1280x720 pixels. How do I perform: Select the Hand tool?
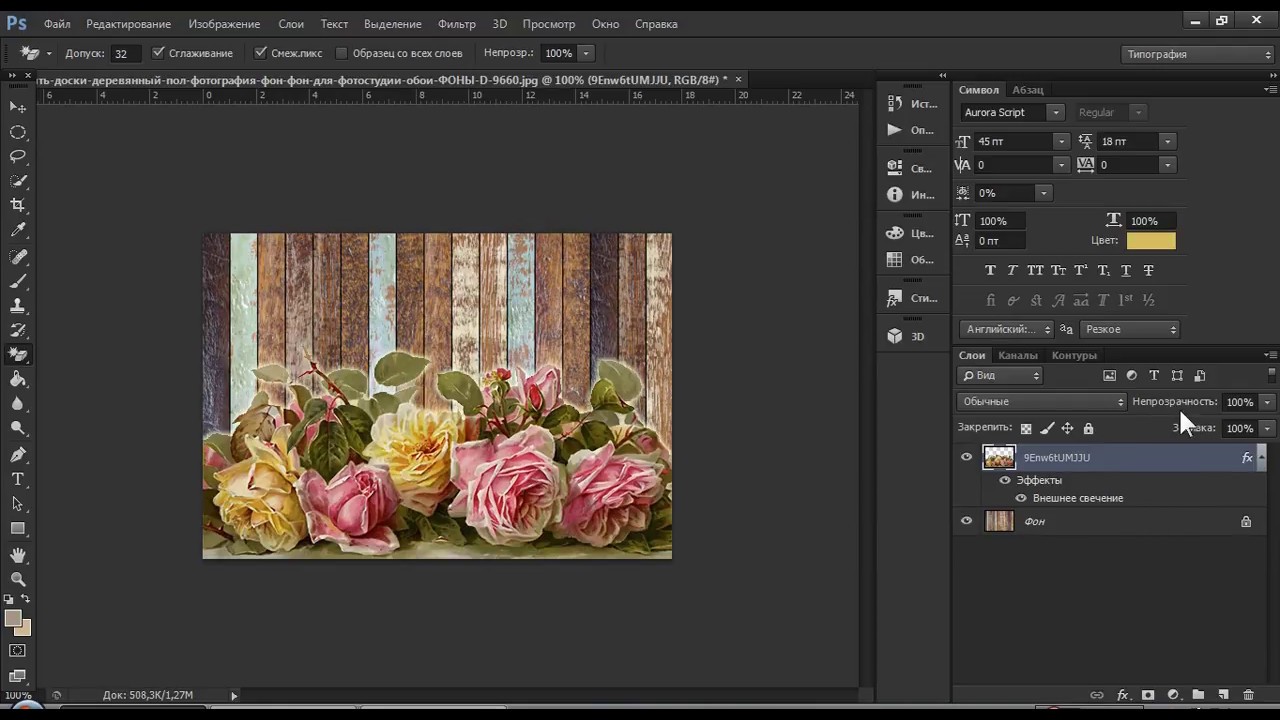pyautogui.click(x=18, y=554)
